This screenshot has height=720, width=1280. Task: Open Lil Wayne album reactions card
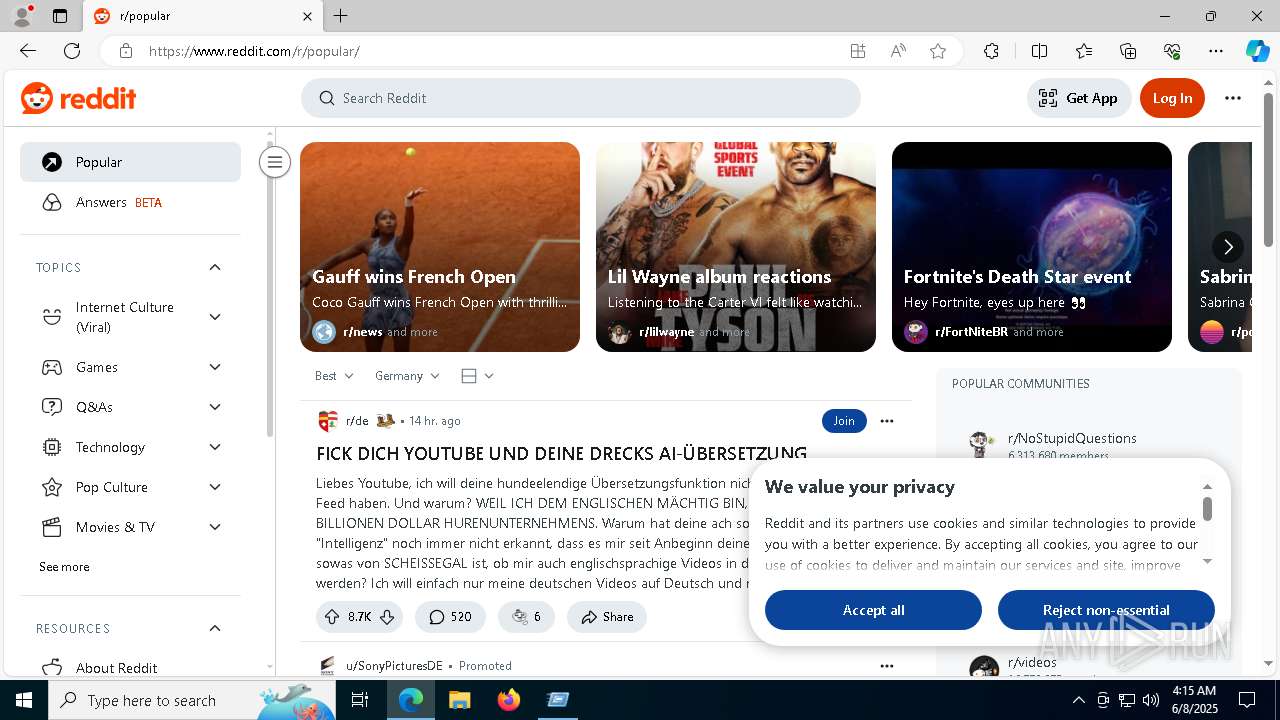(x=736, y=247)
